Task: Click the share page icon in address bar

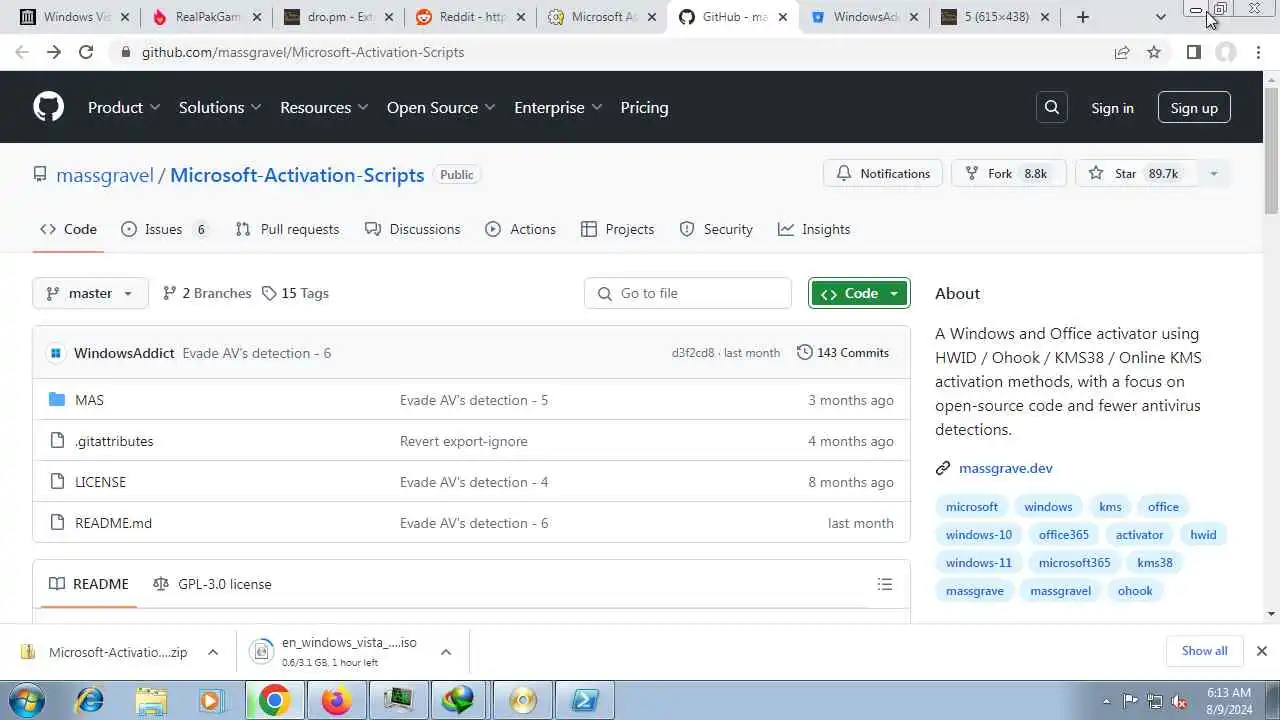Action: [x=1122, y=52]
